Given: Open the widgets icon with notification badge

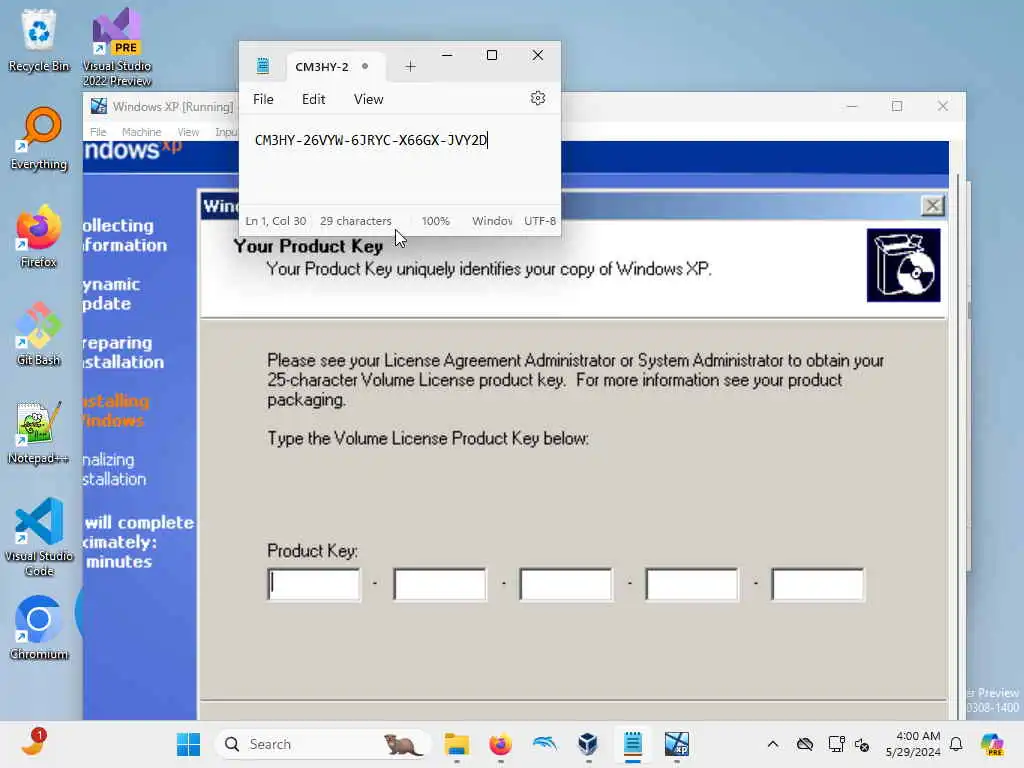Looking at the screenshot, I should pyautogui.click(x=33, y=743).
